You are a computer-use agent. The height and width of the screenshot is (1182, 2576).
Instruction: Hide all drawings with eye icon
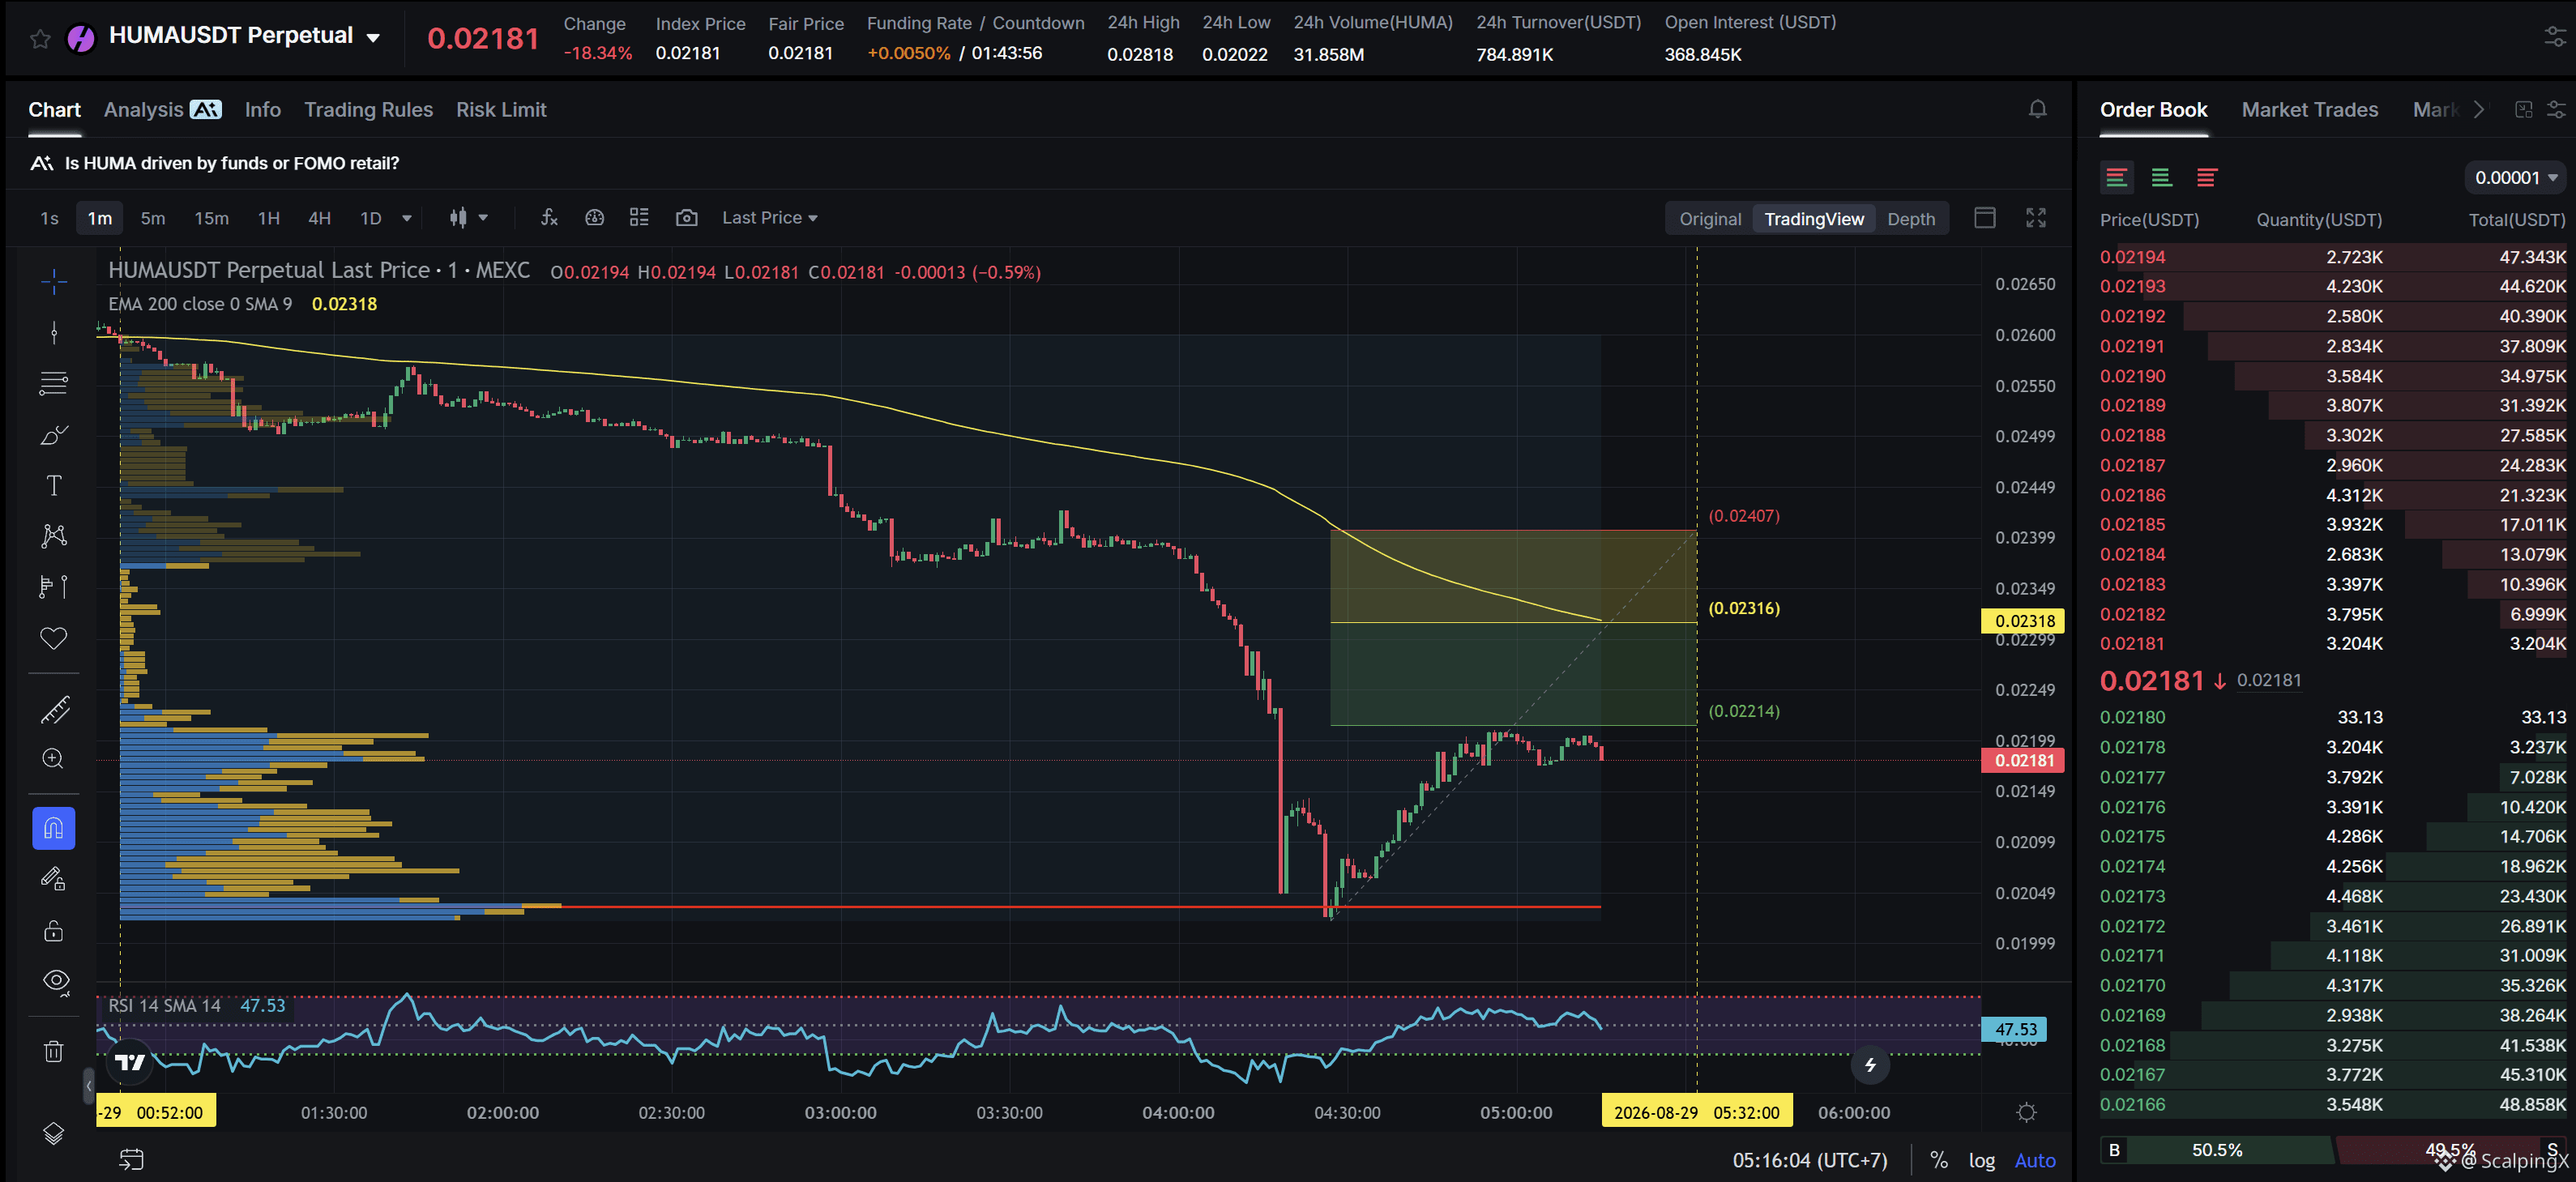pos(56,981)
